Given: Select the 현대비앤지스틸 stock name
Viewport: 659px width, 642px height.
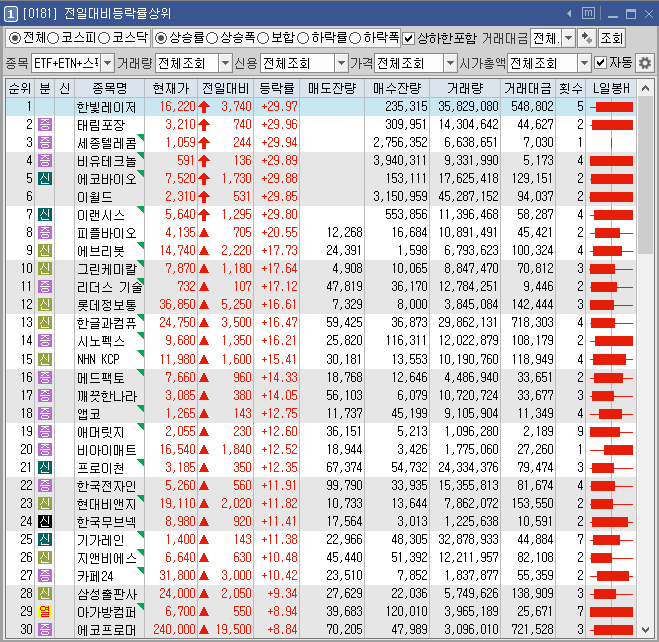Looking at the screenshot, I should 107,503.
